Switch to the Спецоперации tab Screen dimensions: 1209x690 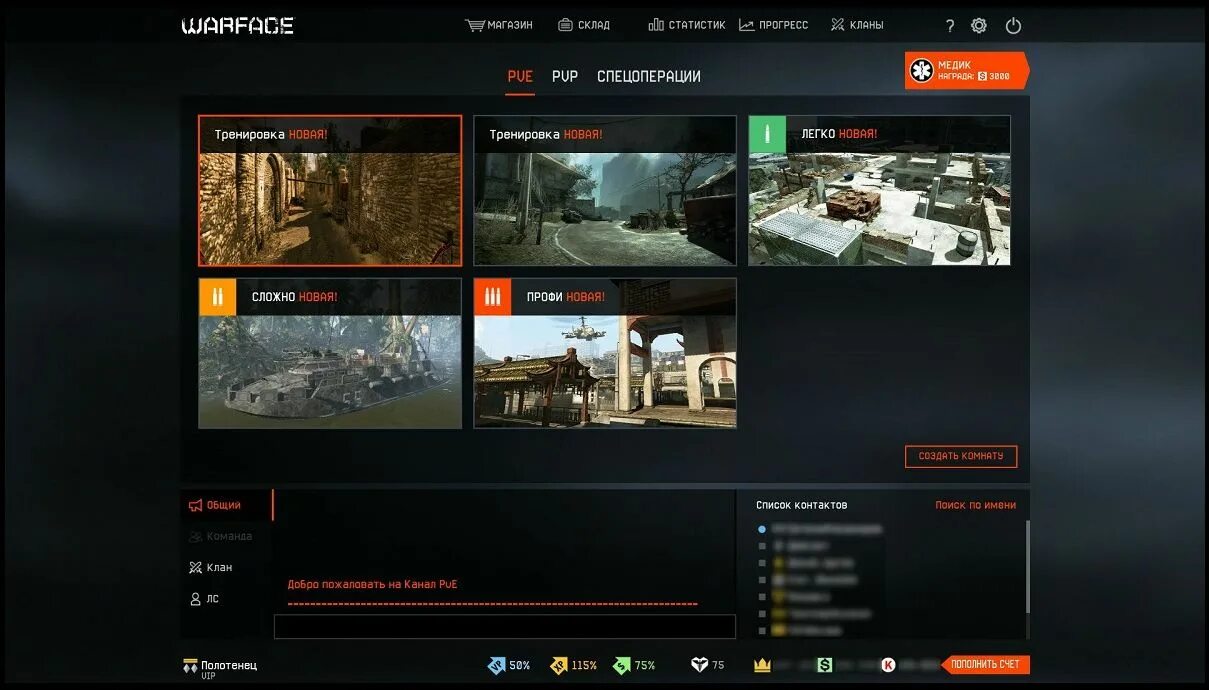click(648, 76)
